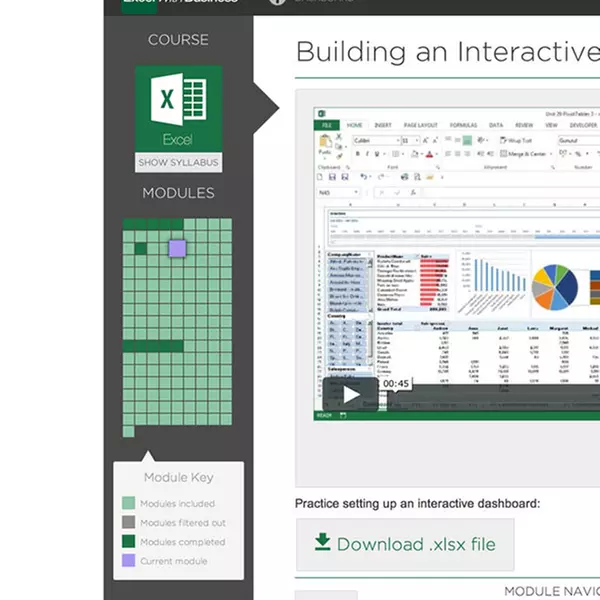
Task: Click the 00:45 video time tooltip
Action: pos(396,383)
